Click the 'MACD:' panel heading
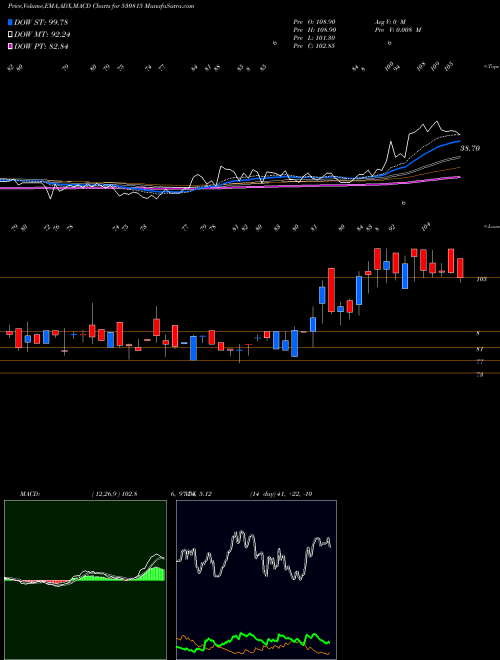500x660 pixels. point(29,494)
